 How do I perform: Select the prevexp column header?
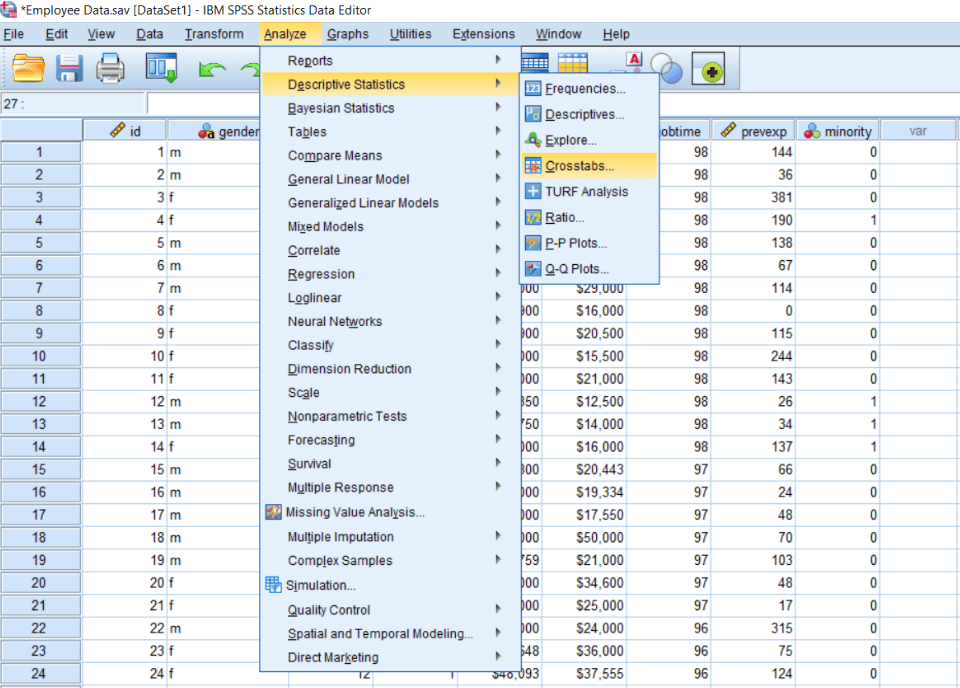[754, 131]
